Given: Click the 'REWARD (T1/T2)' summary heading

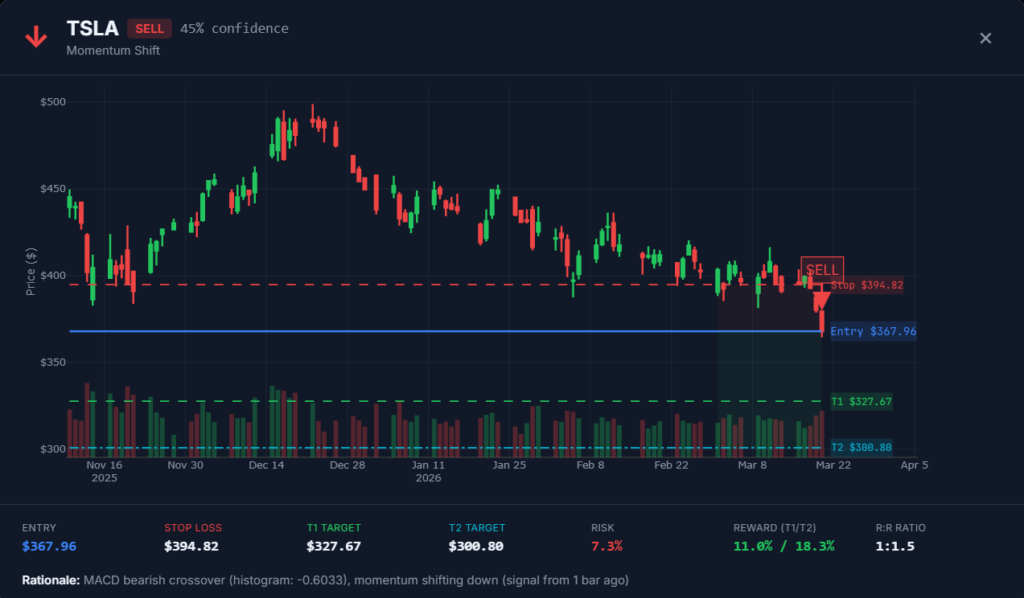Looking at the screenshot, I should pos(775,527).
